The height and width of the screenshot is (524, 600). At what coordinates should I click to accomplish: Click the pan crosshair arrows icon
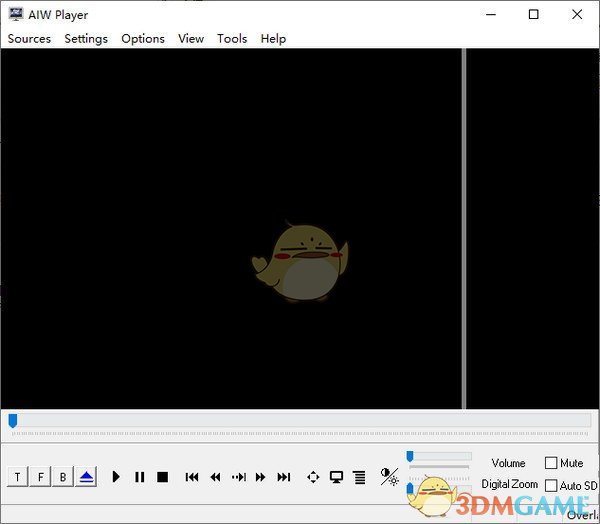point(313,477)
